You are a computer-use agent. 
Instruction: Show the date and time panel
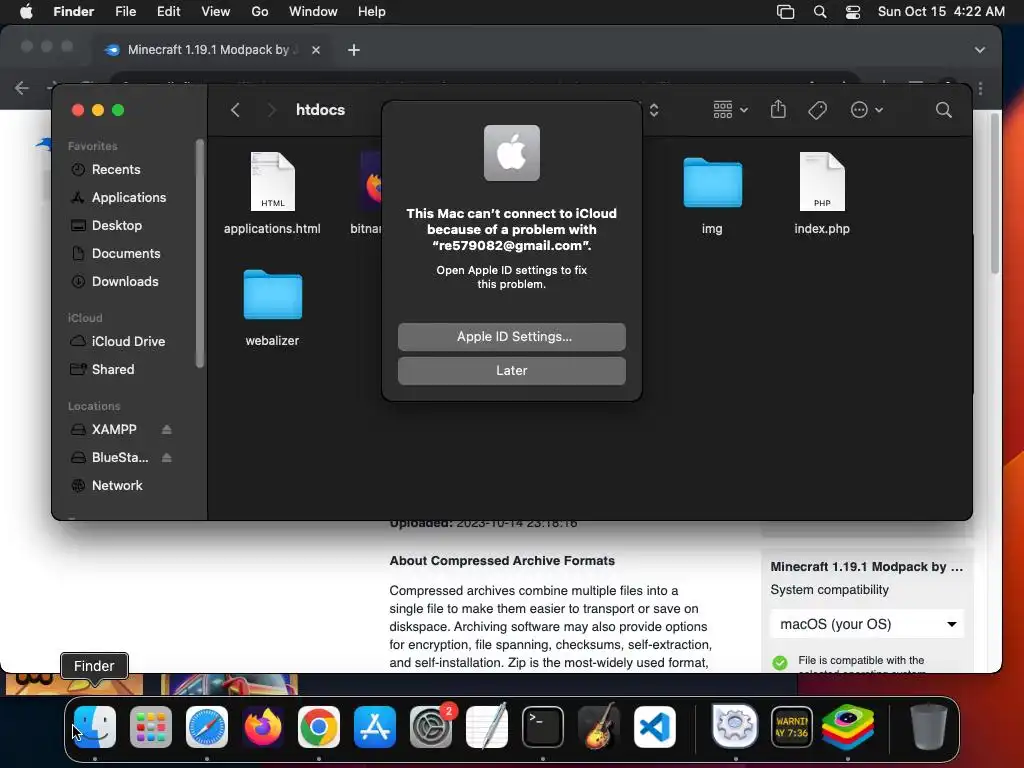pyautogui.click(x=941, y=12)
